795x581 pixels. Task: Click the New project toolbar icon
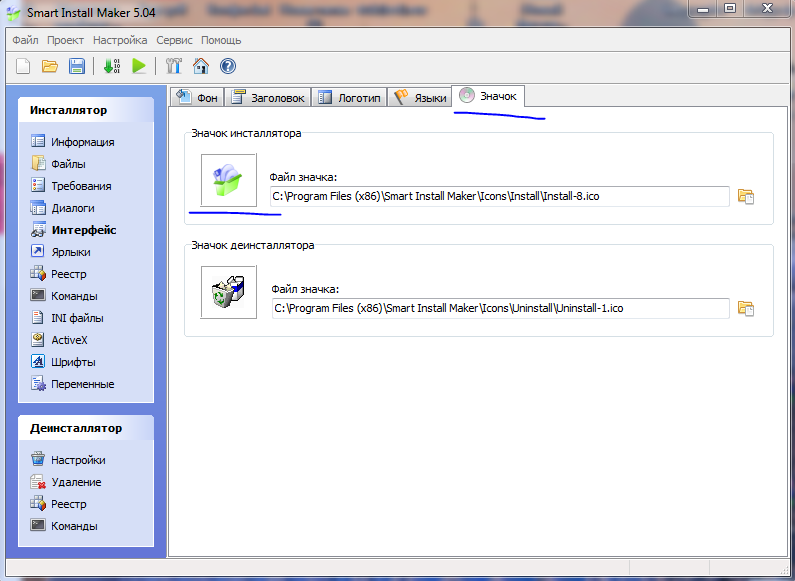[x=24, y=66]
